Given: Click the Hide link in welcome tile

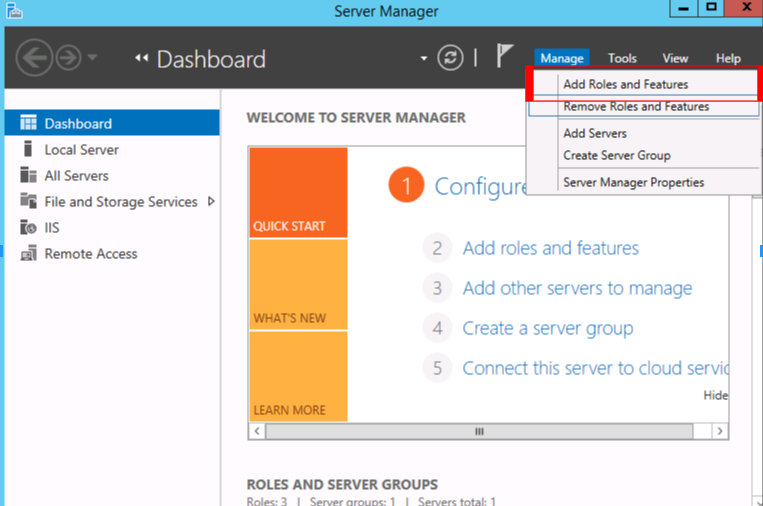Looking at the screenshot, I should pyautogui.click(x=715, y=395).
